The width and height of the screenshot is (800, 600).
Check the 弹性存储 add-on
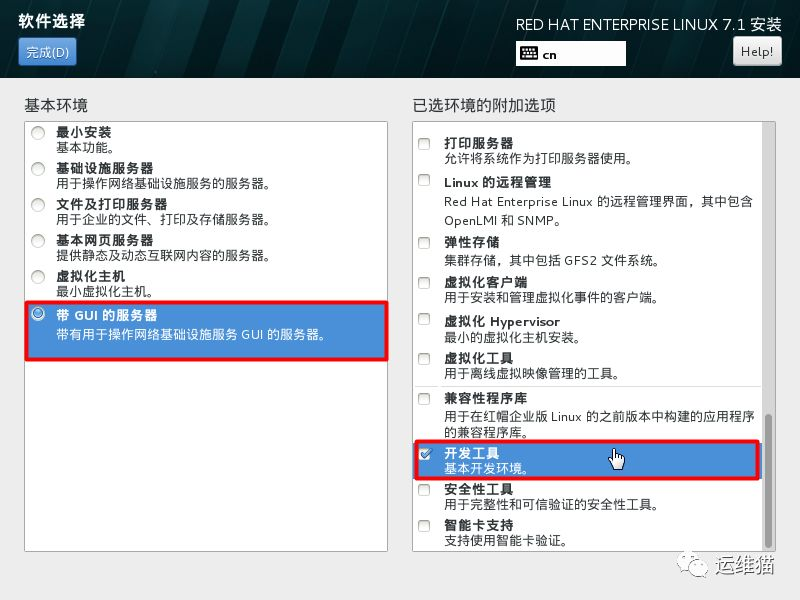[424, 243]
